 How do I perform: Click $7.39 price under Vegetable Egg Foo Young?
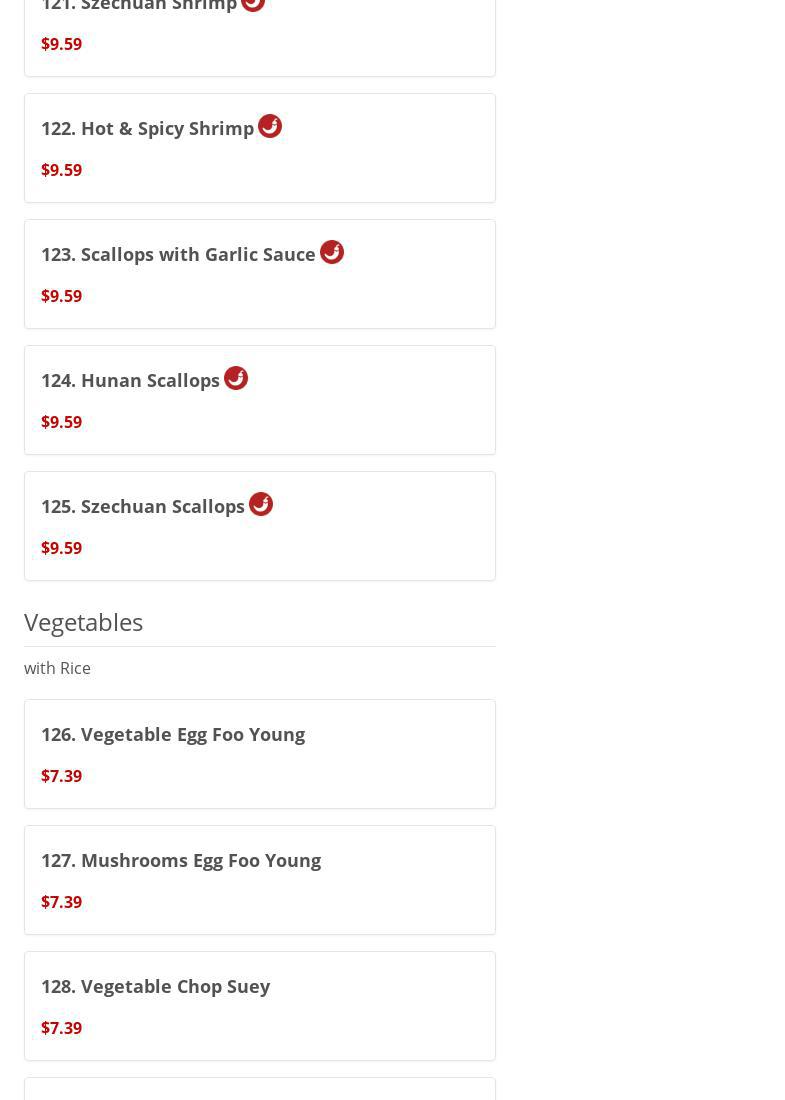click(x=61, y=776)
